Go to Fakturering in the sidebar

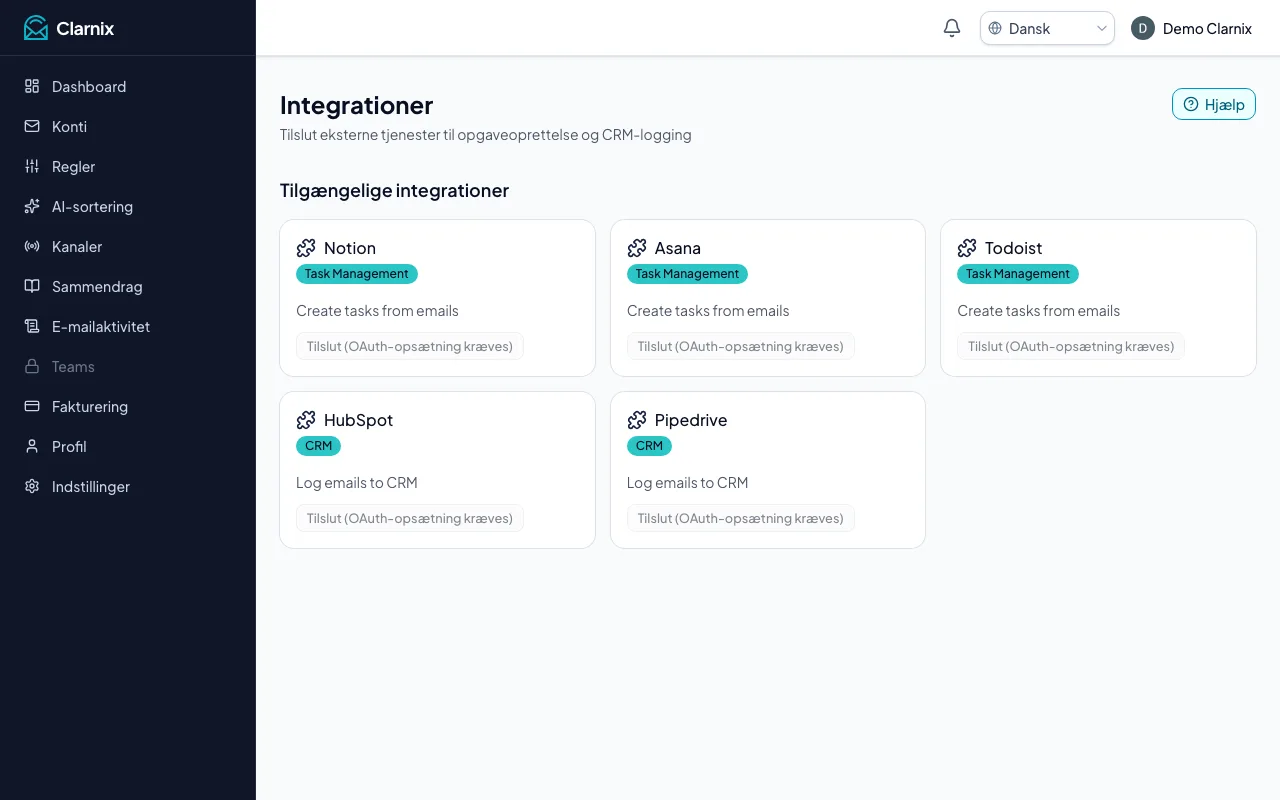128,406
